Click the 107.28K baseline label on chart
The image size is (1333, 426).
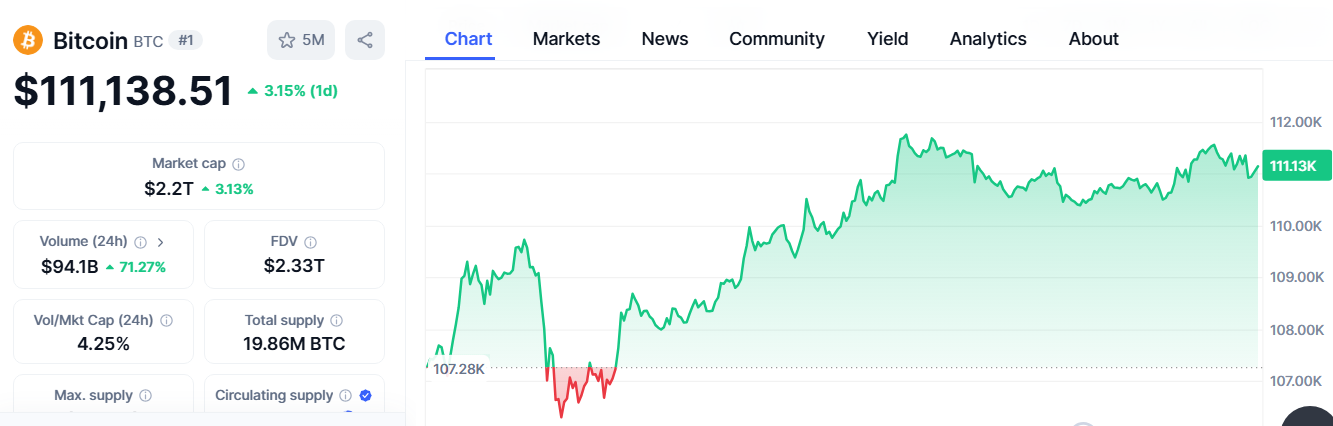(x=459, y=369)
